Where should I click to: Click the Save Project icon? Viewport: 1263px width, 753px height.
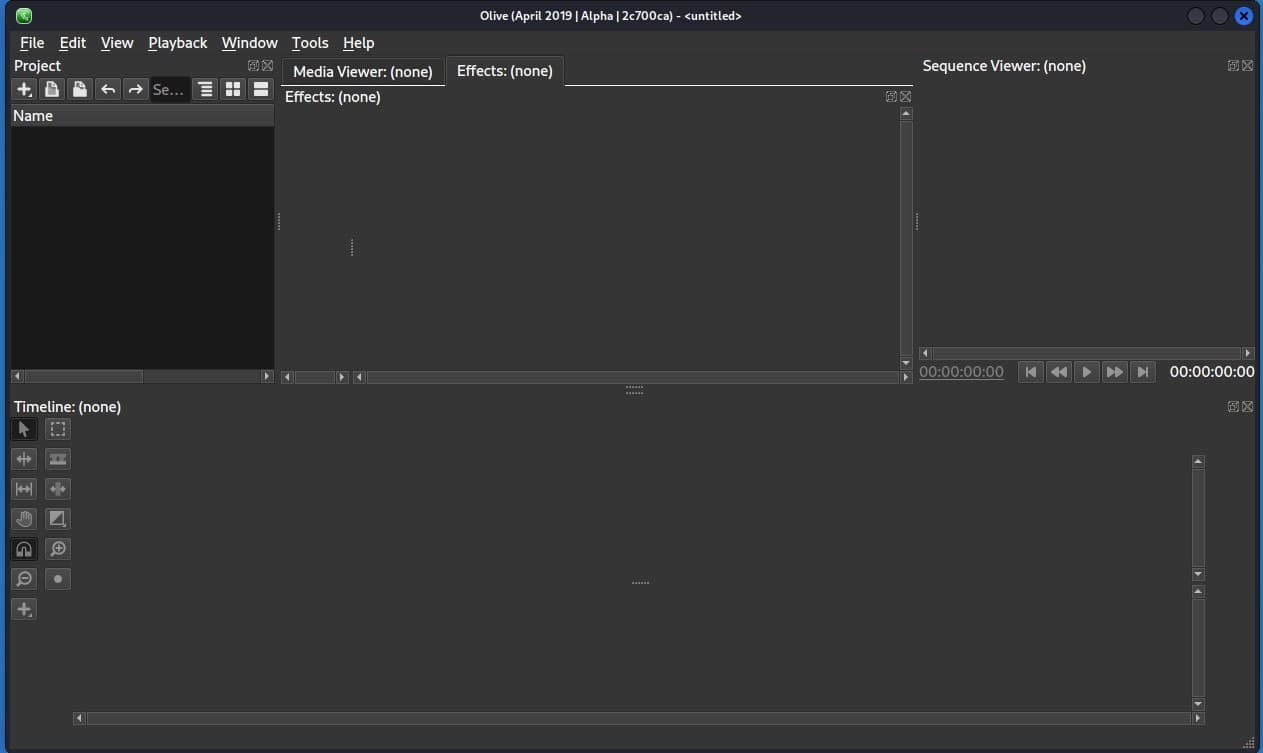[80, 89]
